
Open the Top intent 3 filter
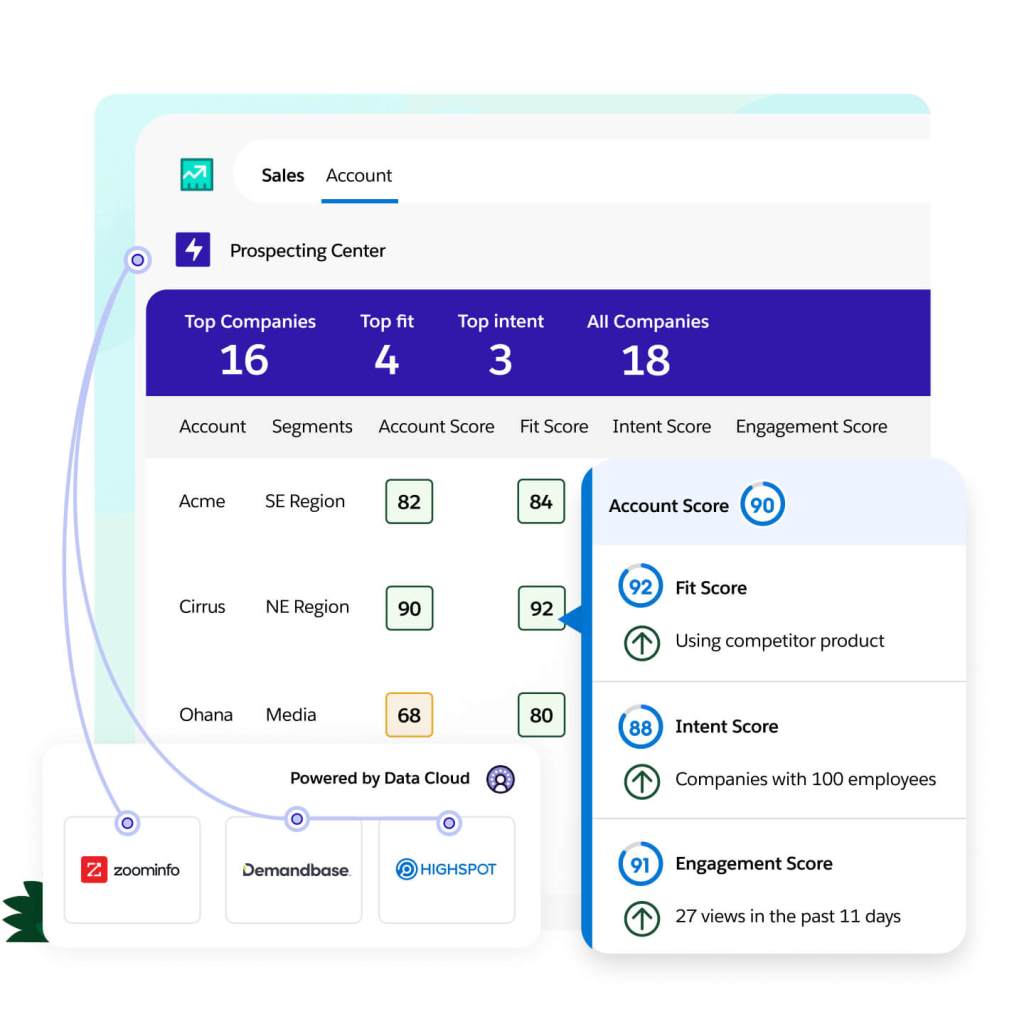[x=500, y=345]
